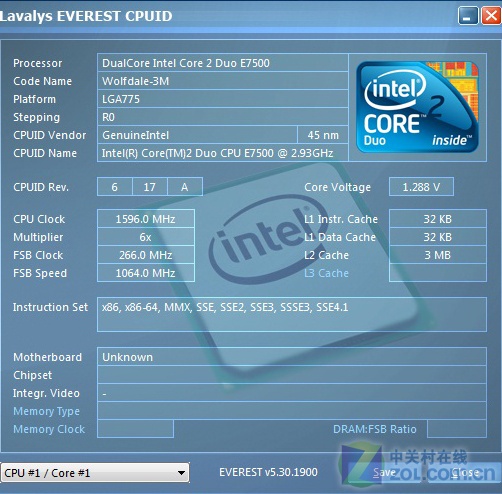This screenshot has height=494, width=502.
Task: Click the LGA775 platform value
Action: click(x=223, y=99)
